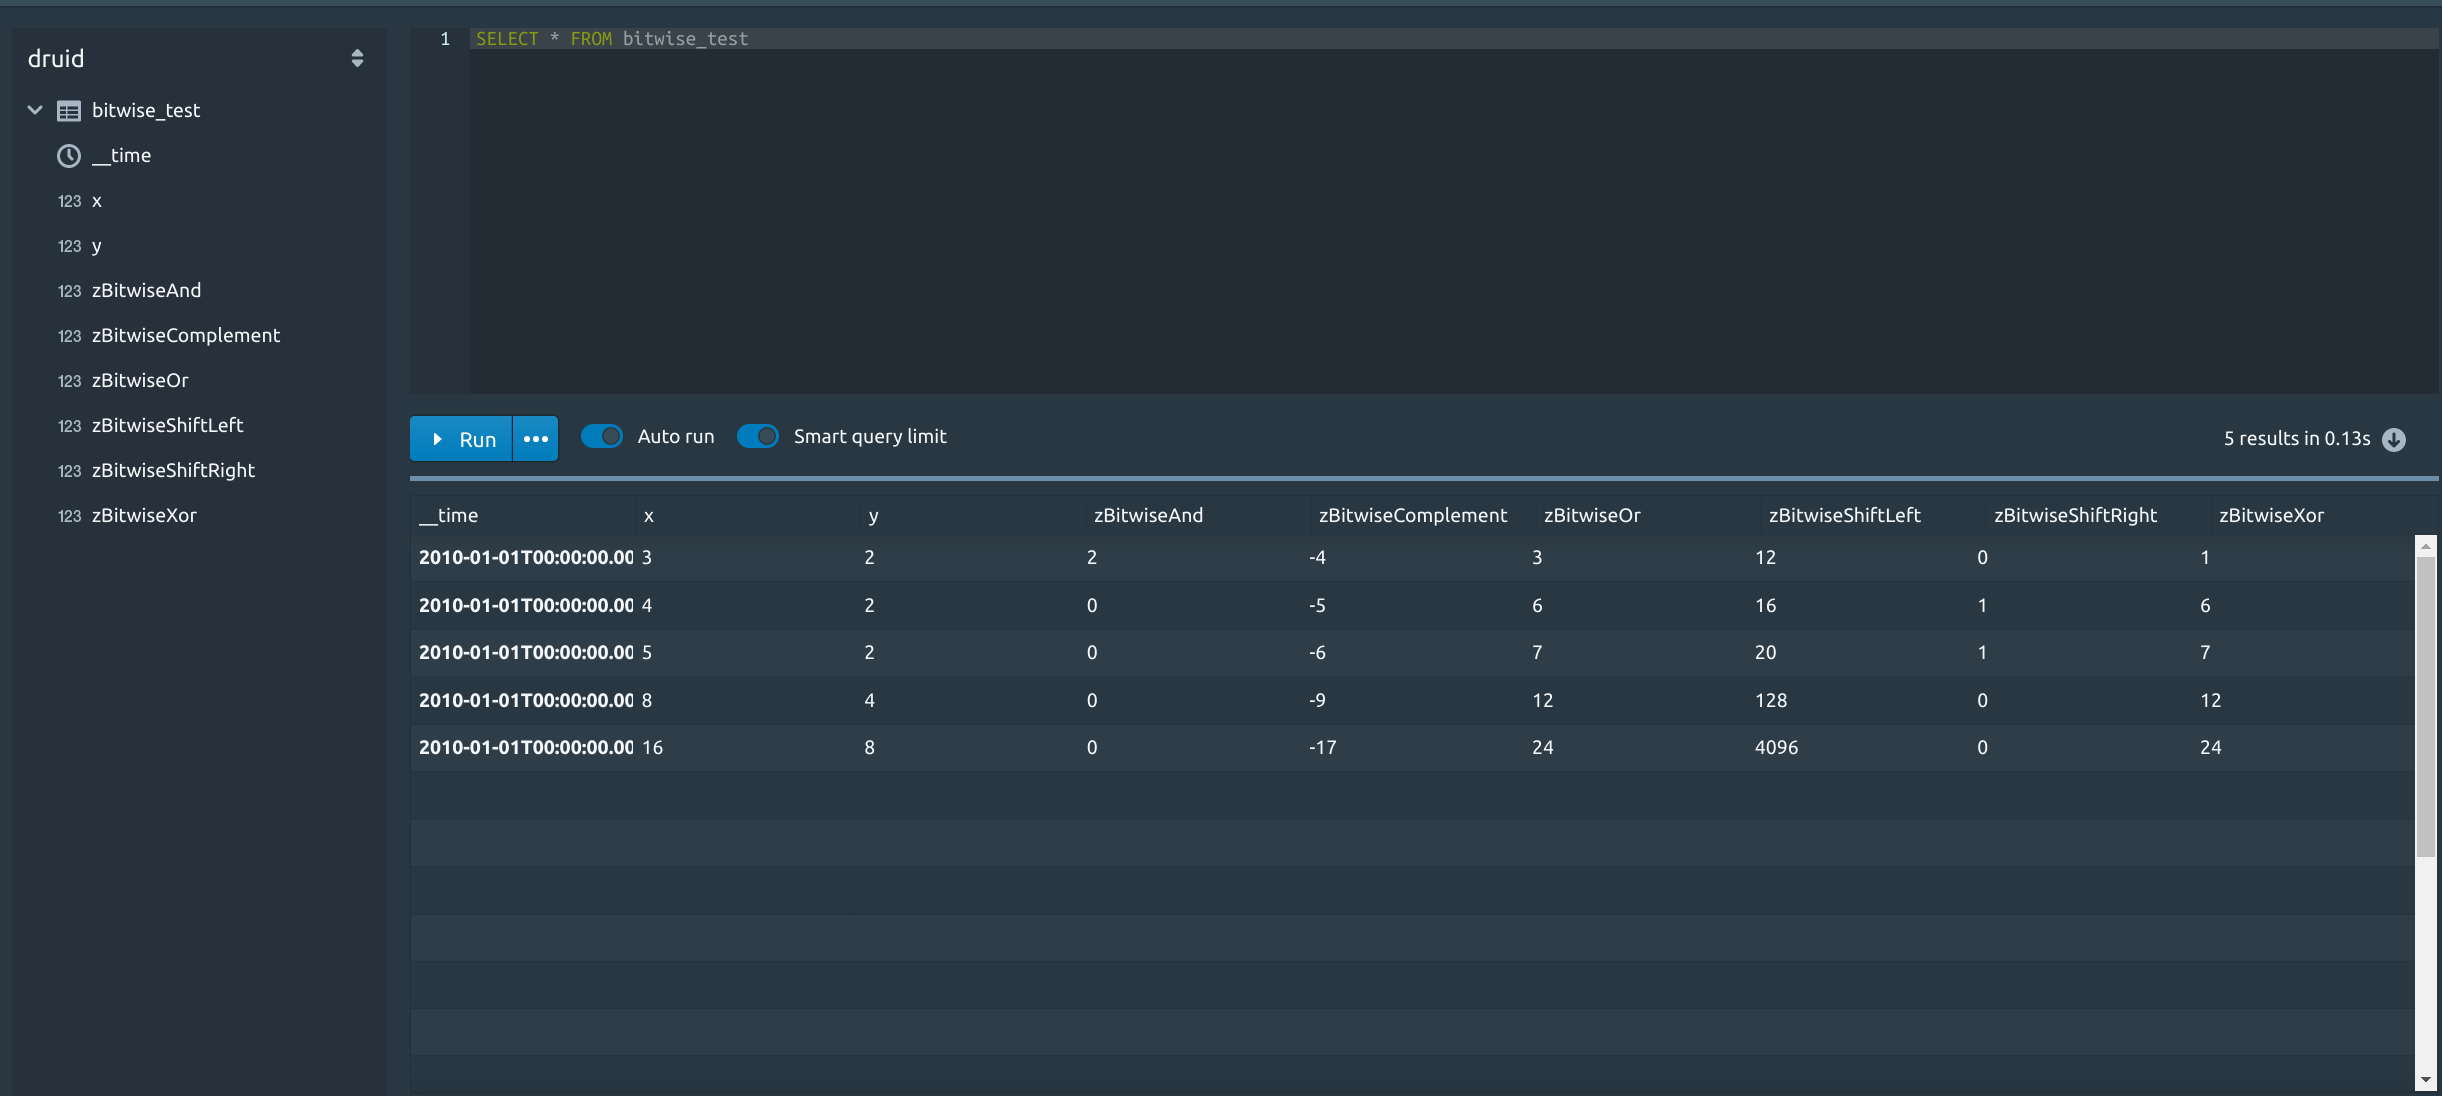The image size is (2442, 1096).
Task: Disable the Auto run toggle
Action: pyautogui.click(x=602, y=437)
